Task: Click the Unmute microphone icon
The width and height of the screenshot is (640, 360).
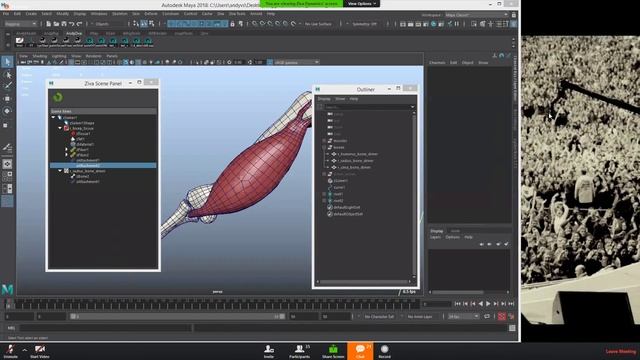Action: pos(10,351)
